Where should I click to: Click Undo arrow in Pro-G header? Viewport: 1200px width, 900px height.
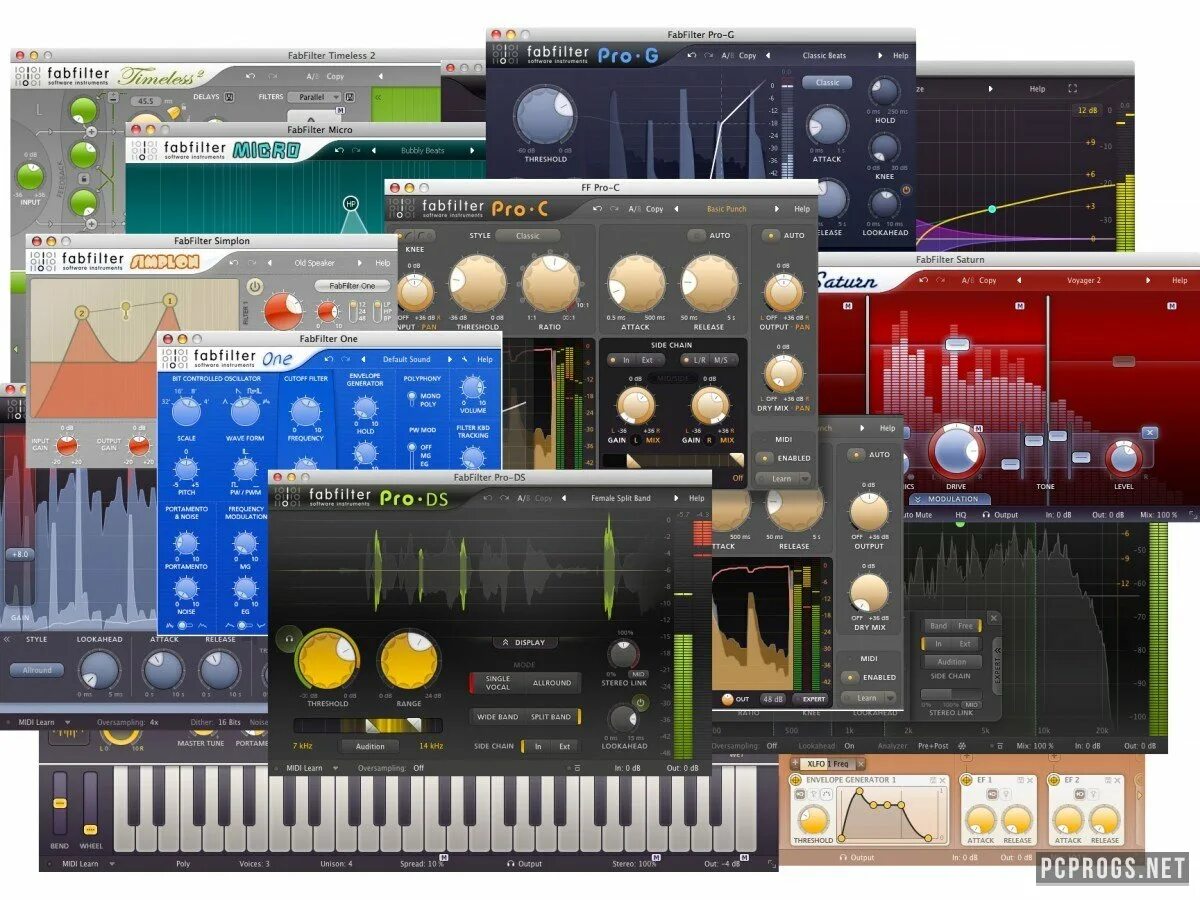point(691,56)
